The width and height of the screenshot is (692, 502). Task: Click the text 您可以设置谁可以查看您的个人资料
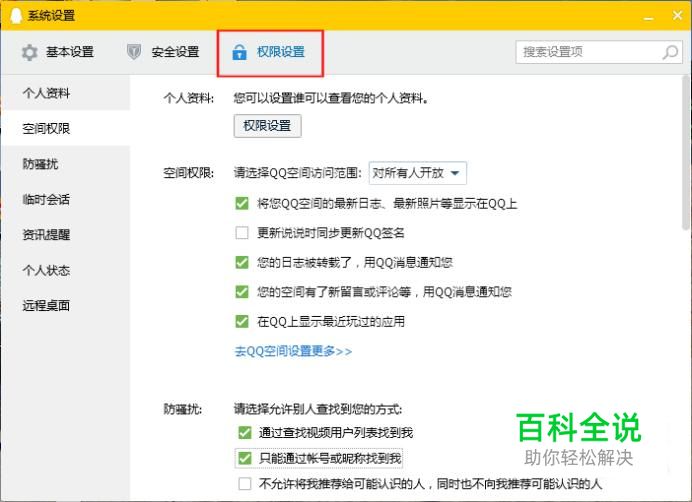331,98
